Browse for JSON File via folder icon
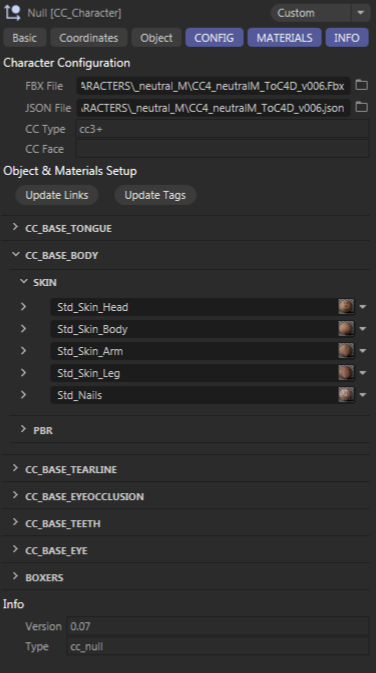Screen dimensions: 376x673 pos(362,107)
